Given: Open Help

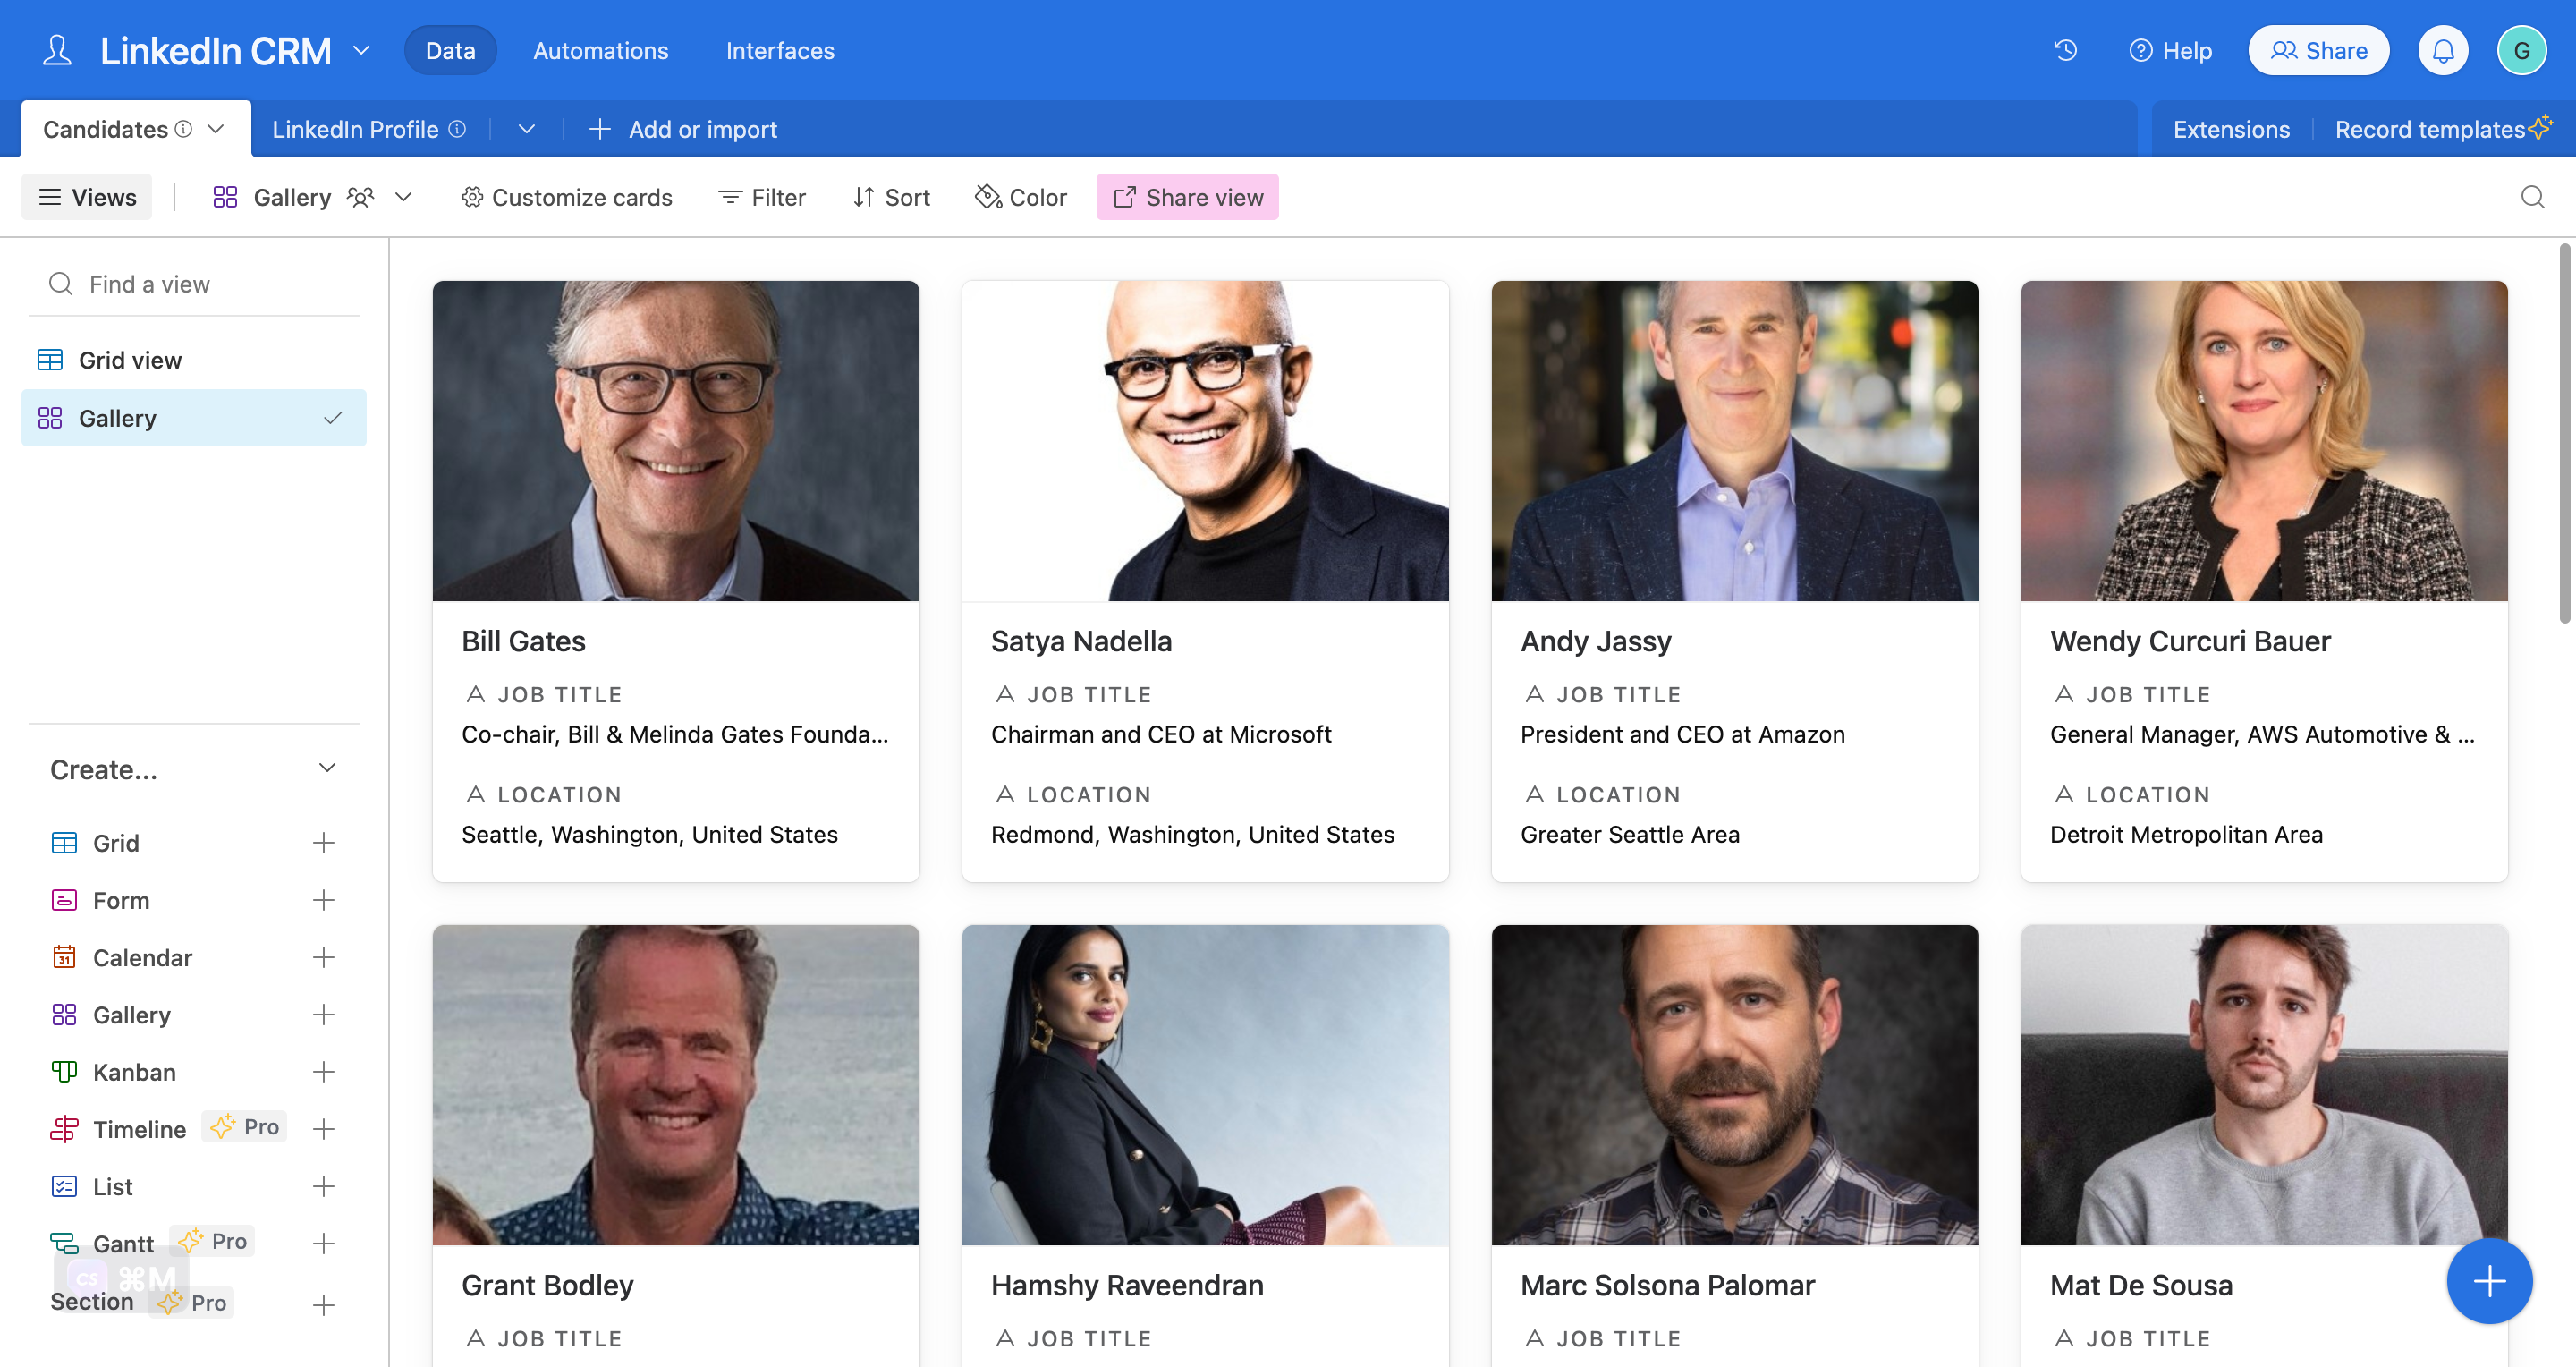Looking at the screenshot, I should click(2171, 50).
